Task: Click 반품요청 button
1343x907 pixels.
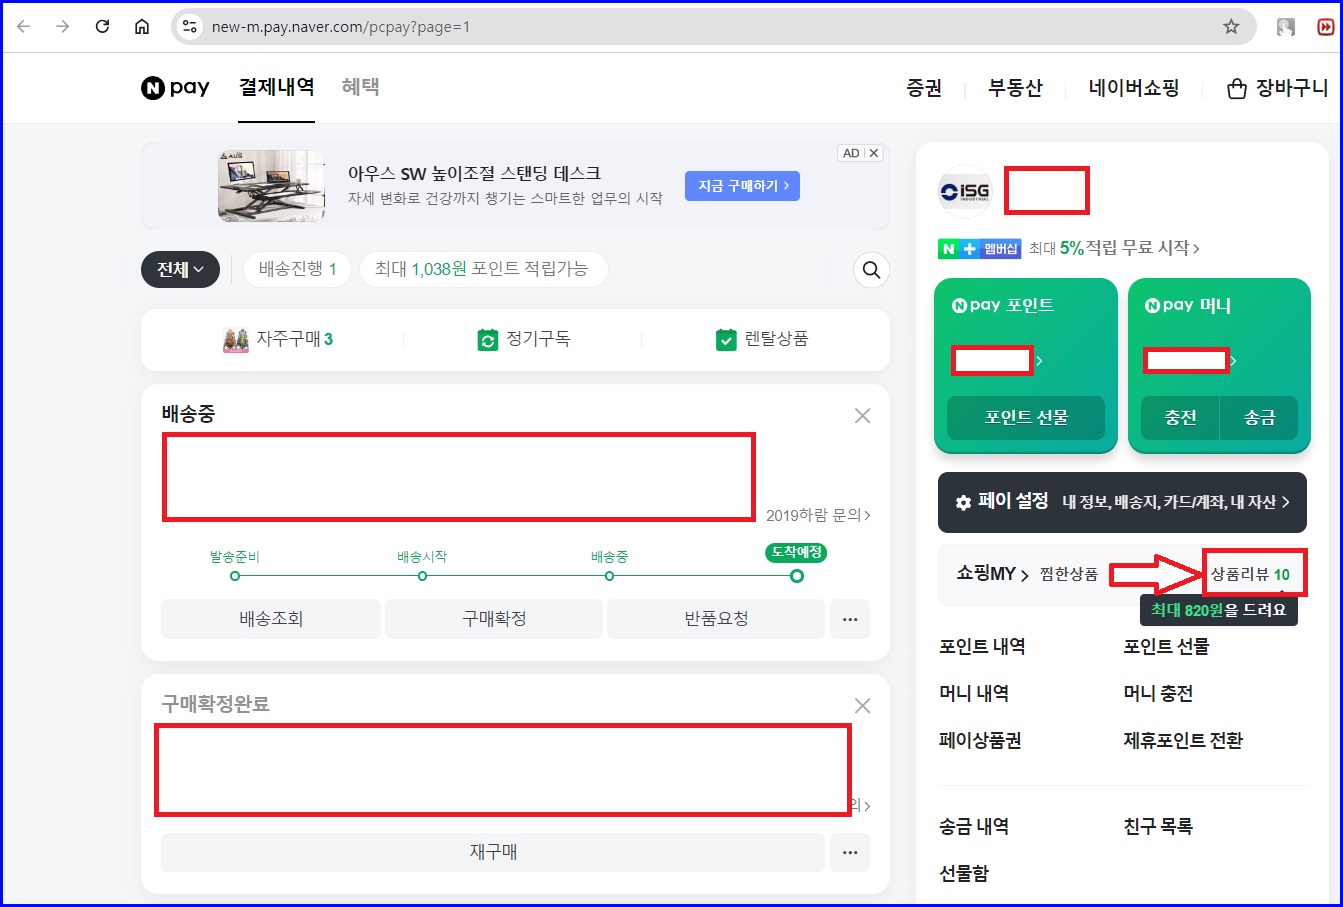Action: pyautogui.click(x=716, y=619)
